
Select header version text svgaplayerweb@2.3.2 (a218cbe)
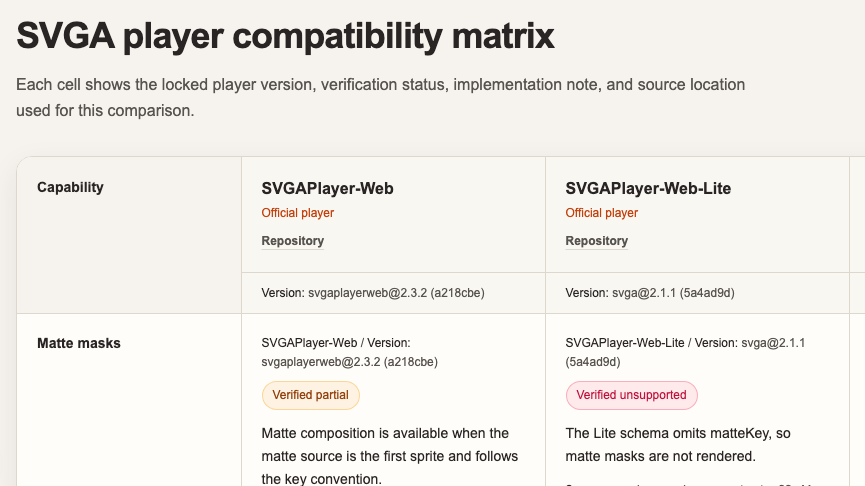(396, 293)
